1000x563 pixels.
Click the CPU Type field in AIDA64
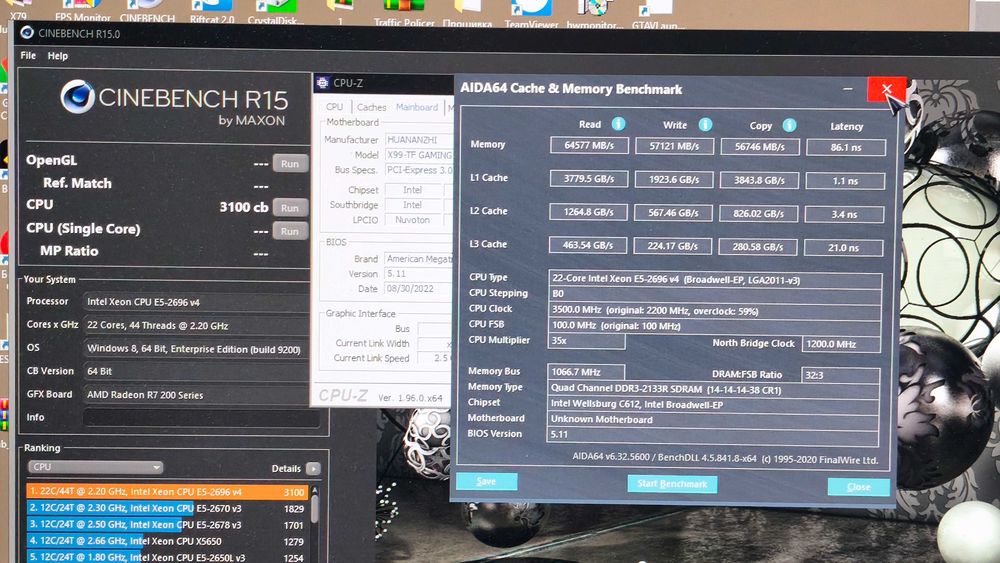pyautogui.click(x=715, y=279)
